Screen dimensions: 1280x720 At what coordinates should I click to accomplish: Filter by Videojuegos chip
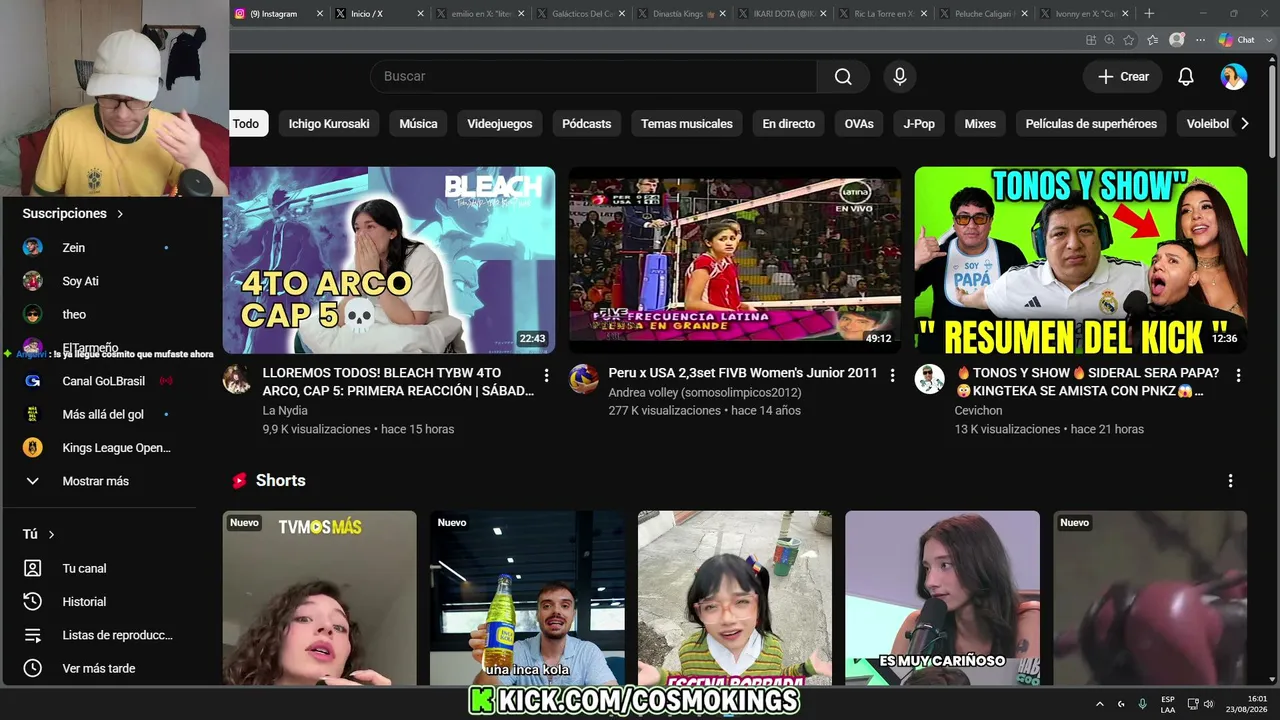500,124
